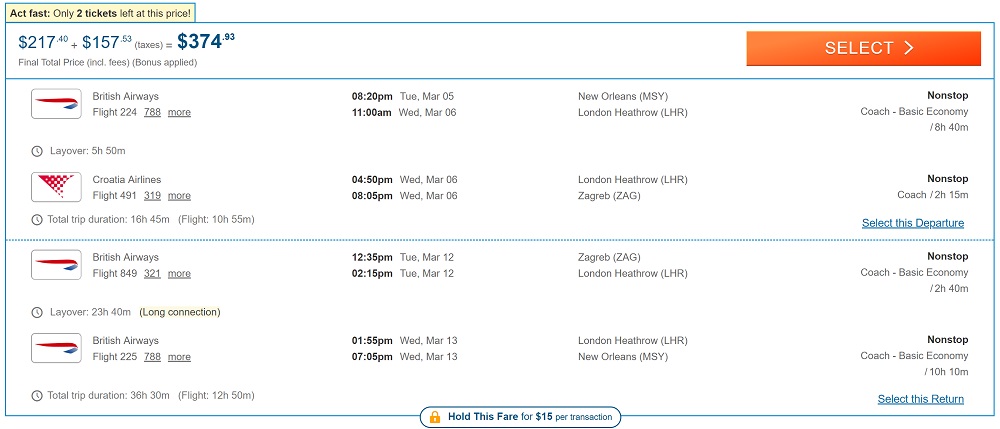Open 'more' details for Flight 224

(179, 113)
